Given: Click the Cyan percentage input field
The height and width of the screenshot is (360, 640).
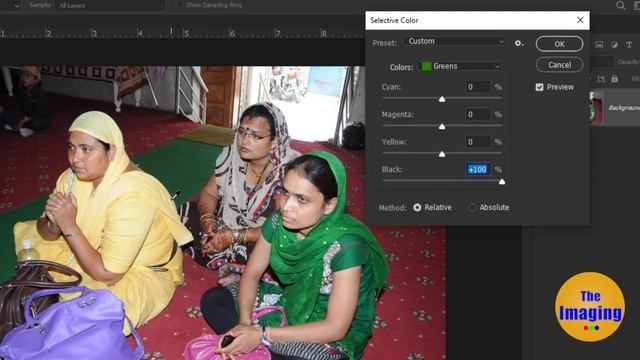Looking at the screenshot, I should 478,87.
